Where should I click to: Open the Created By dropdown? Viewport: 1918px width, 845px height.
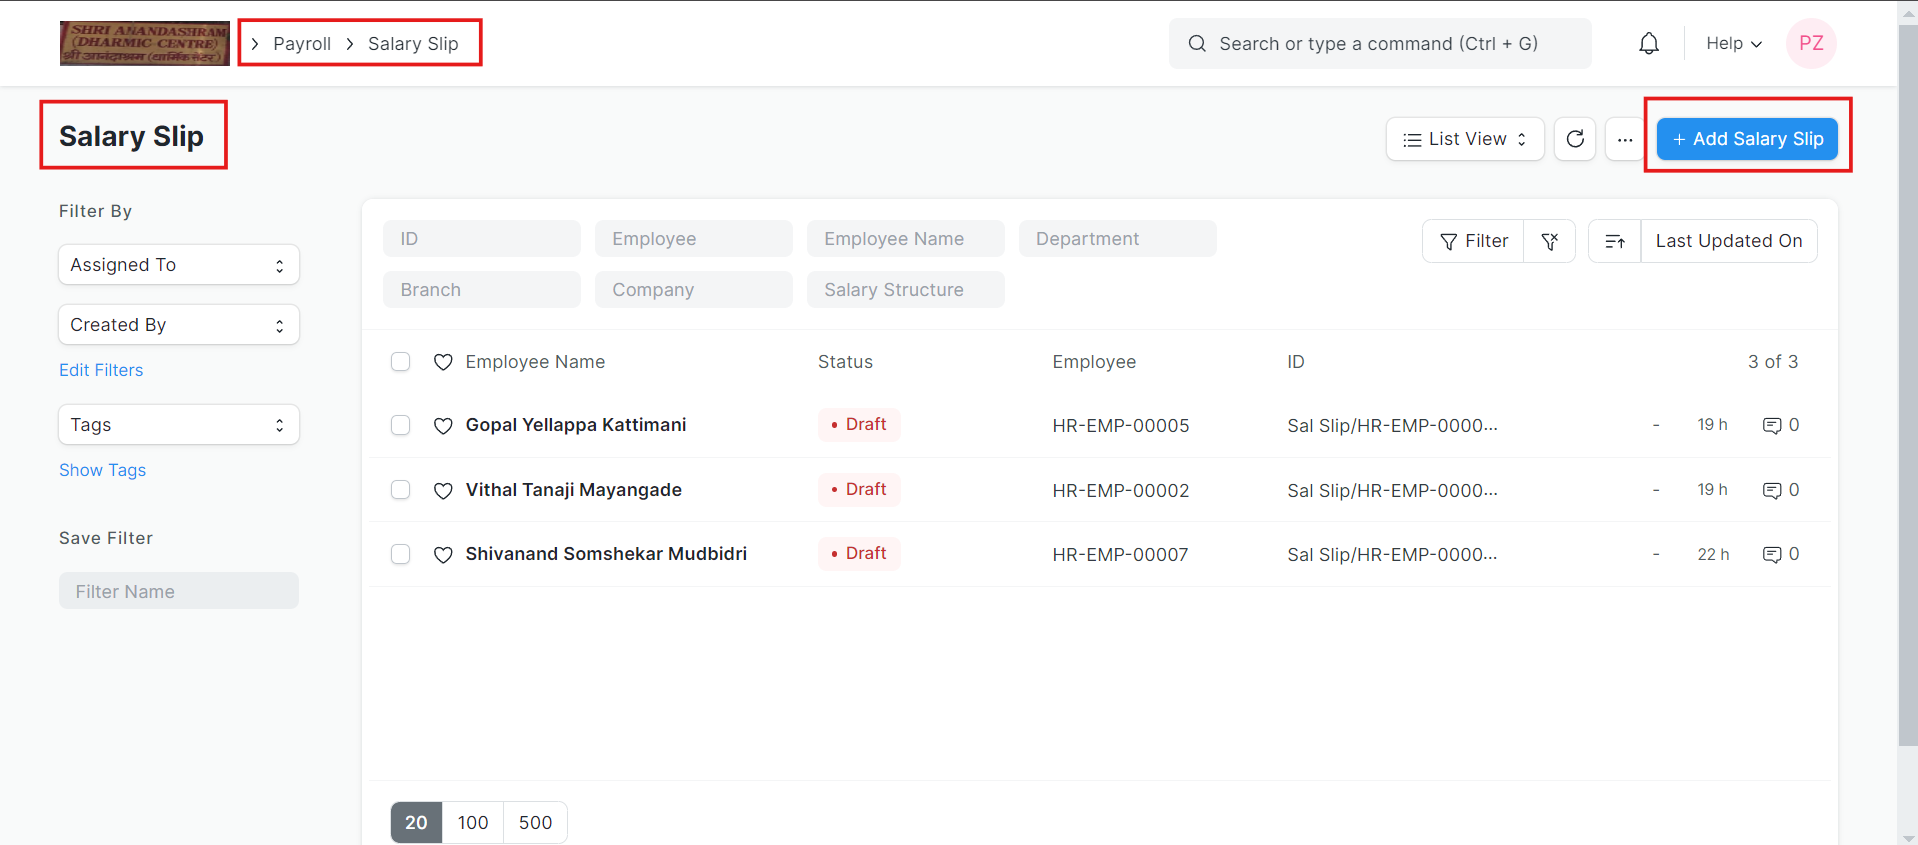tap(179, 325)
